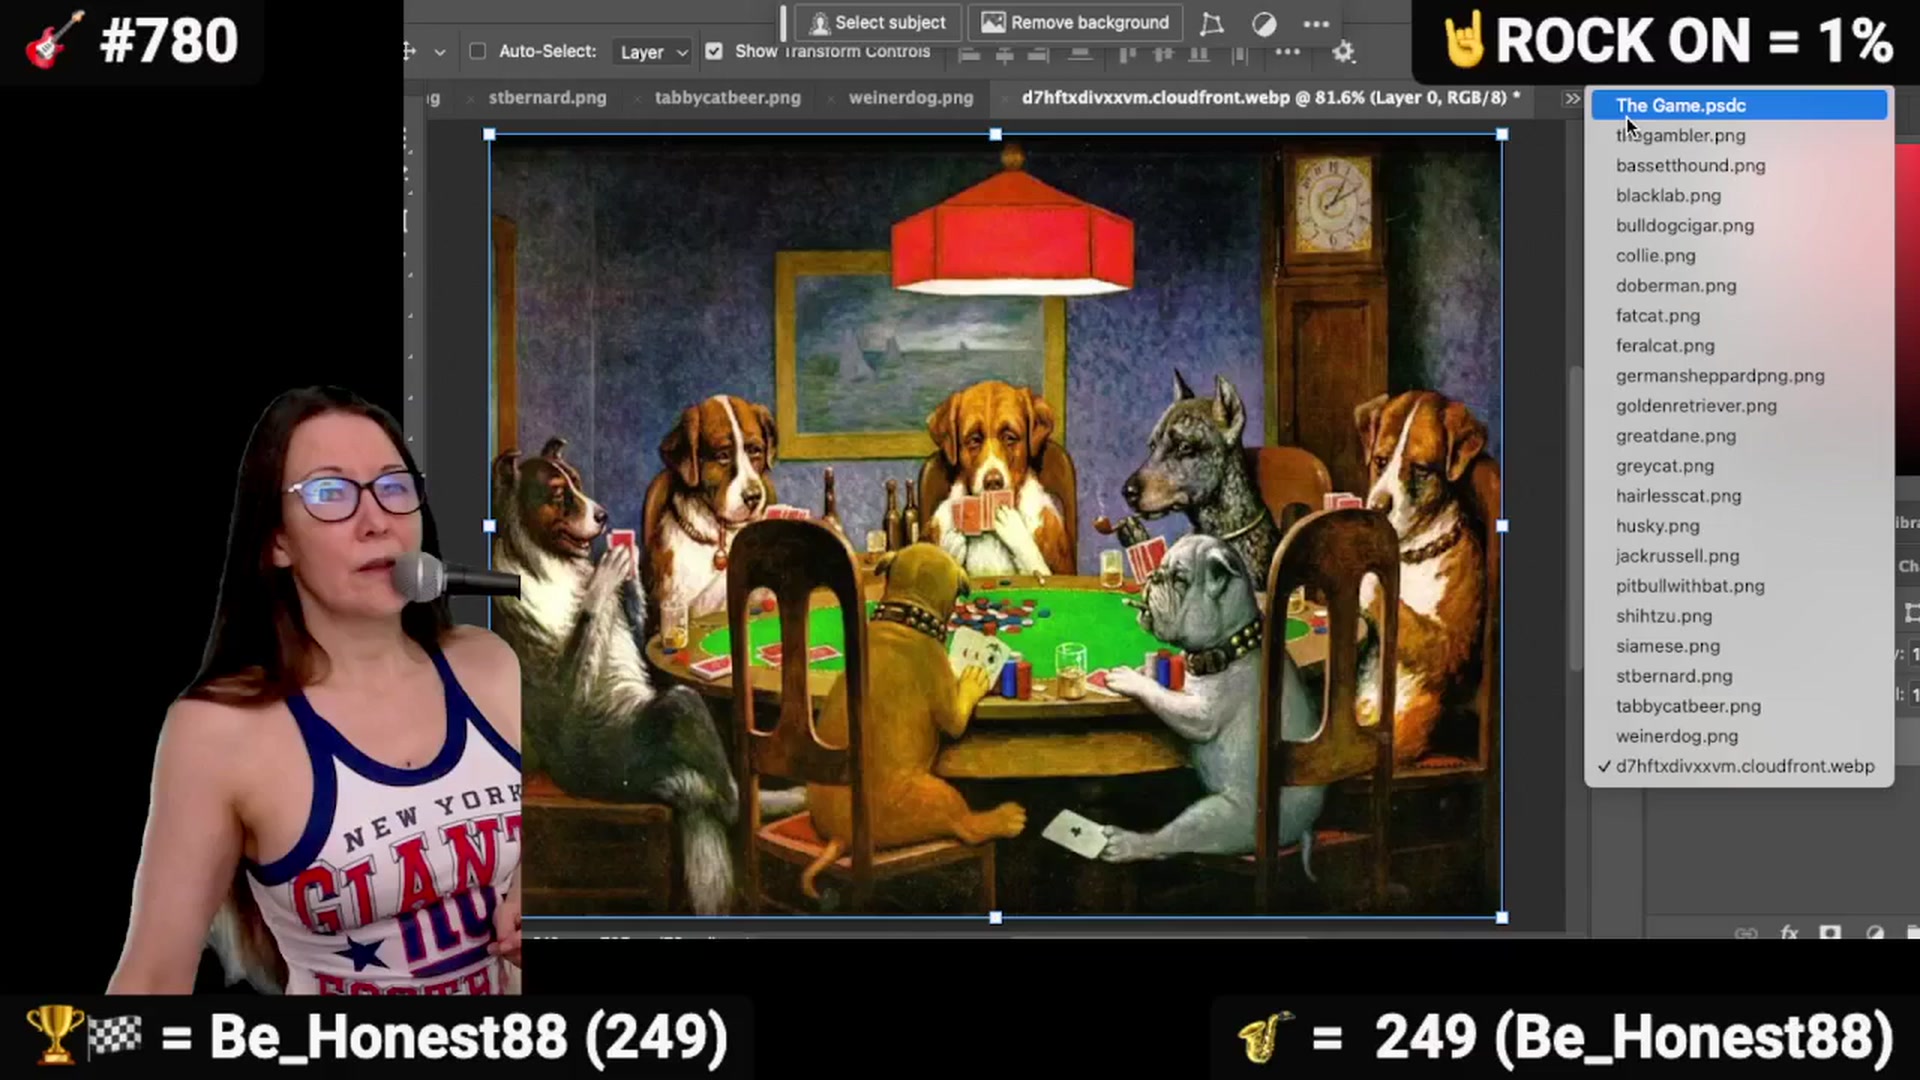The height and width of the screenshot is (1080, 1920).
Task: Grab the contextual taskbar drag handle
Action: click(x=783, y=22)
